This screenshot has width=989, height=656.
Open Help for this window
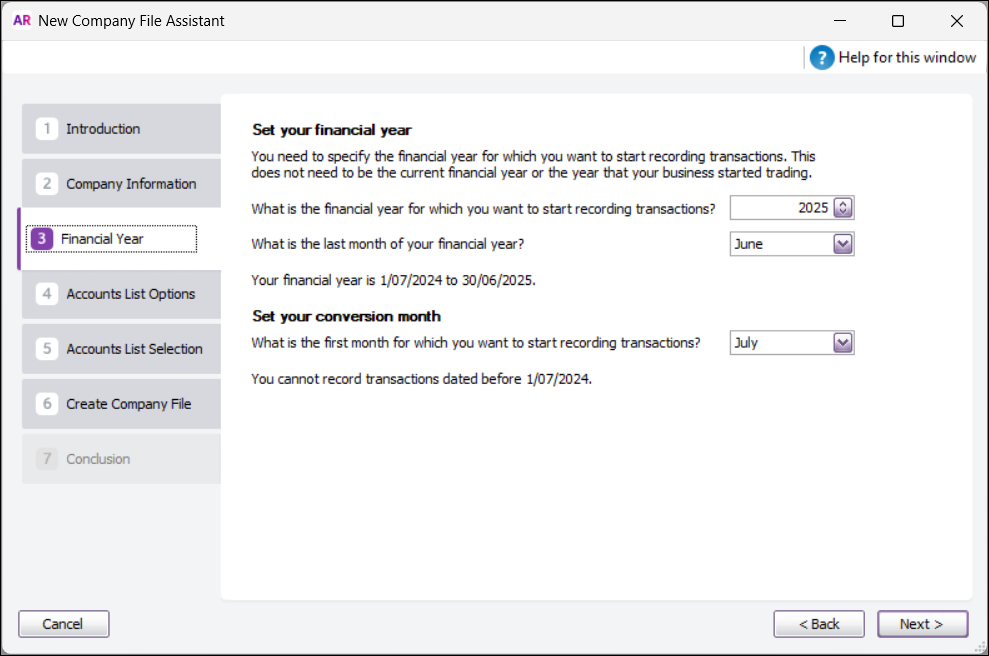click(905, 57)
